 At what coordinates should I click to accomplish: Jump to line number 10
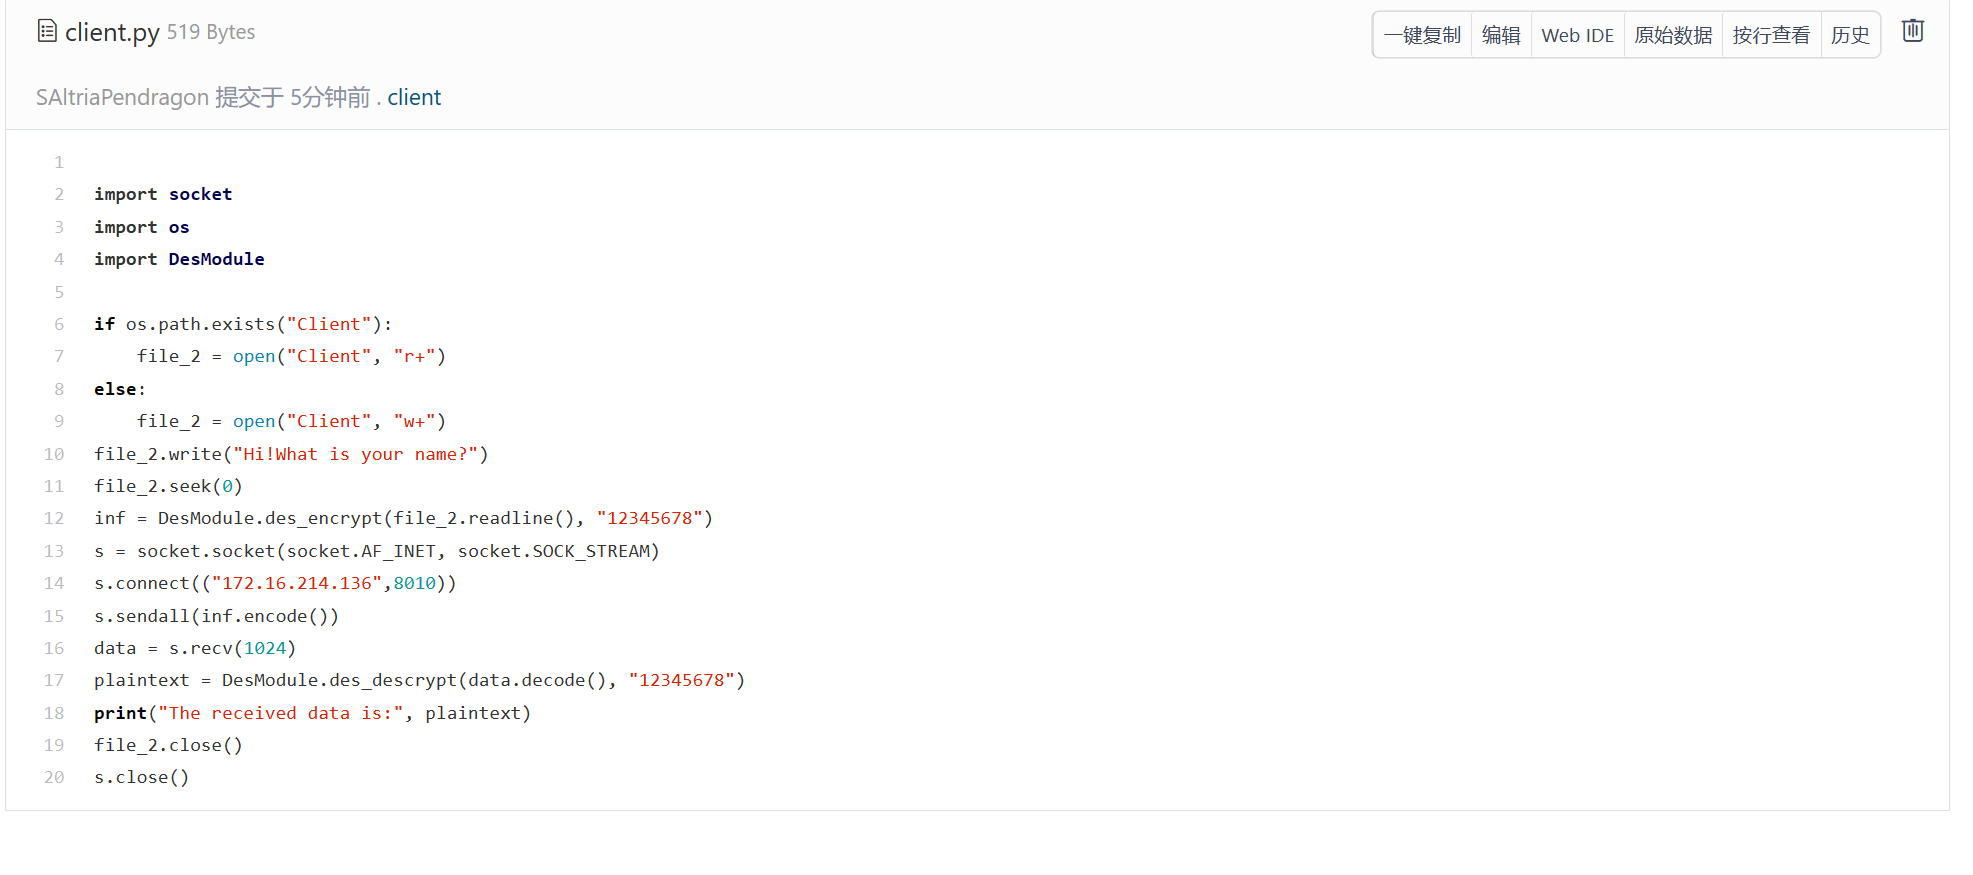pos(54,454)
